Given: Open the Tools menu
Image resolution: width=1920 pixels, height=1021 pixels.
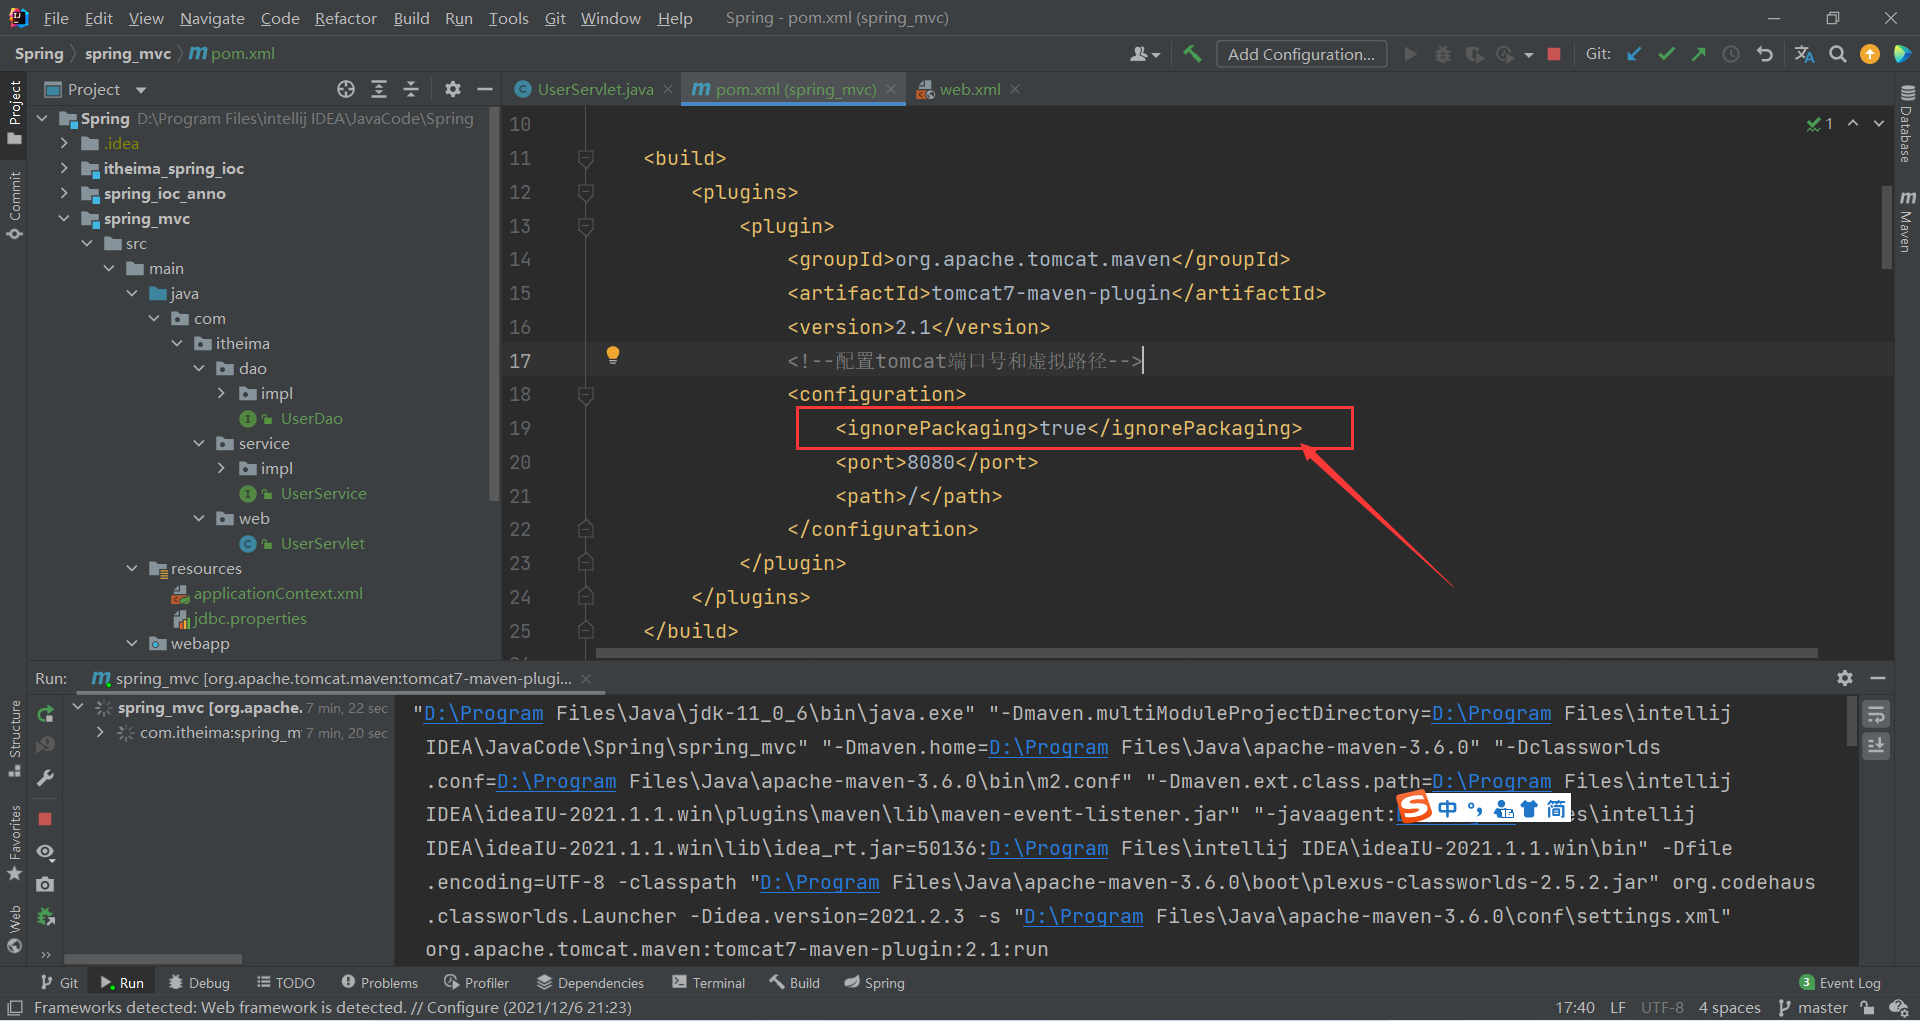Looking at the screenshot, I should [509, 18].
